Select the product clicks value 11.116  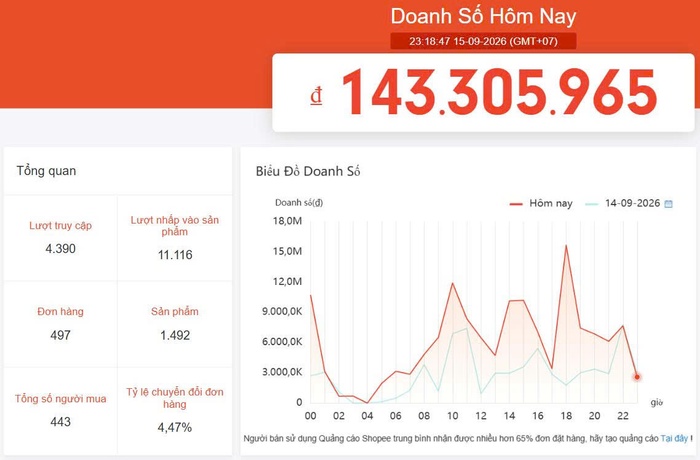175,255
